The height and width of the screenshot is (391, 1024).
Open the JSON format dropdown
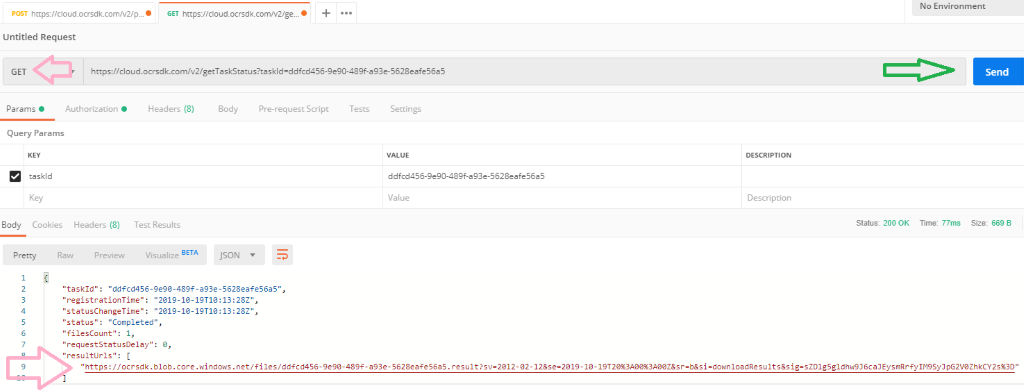239,255
